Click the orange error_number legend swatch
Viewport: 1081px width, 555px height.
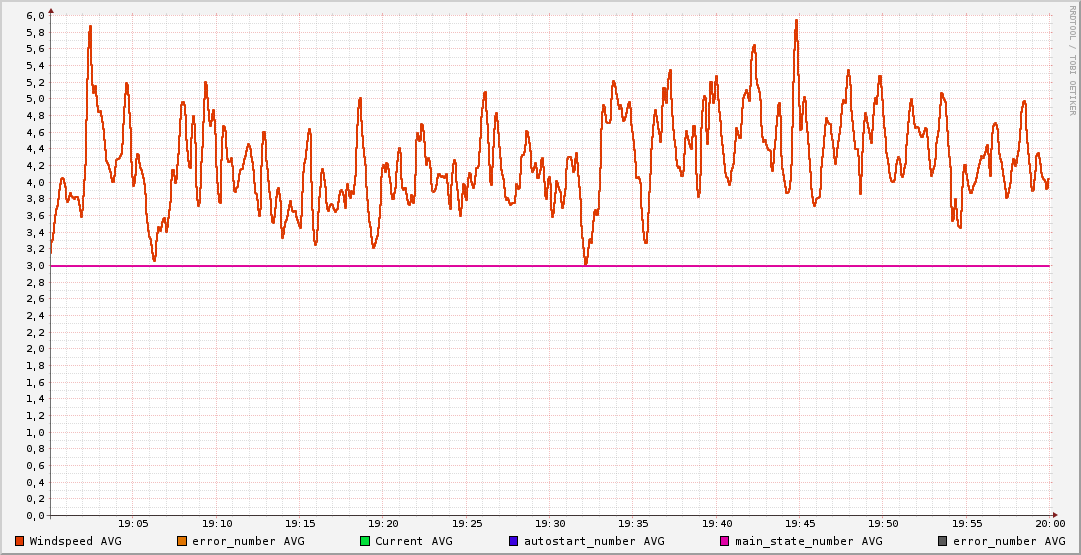point(182,541)
